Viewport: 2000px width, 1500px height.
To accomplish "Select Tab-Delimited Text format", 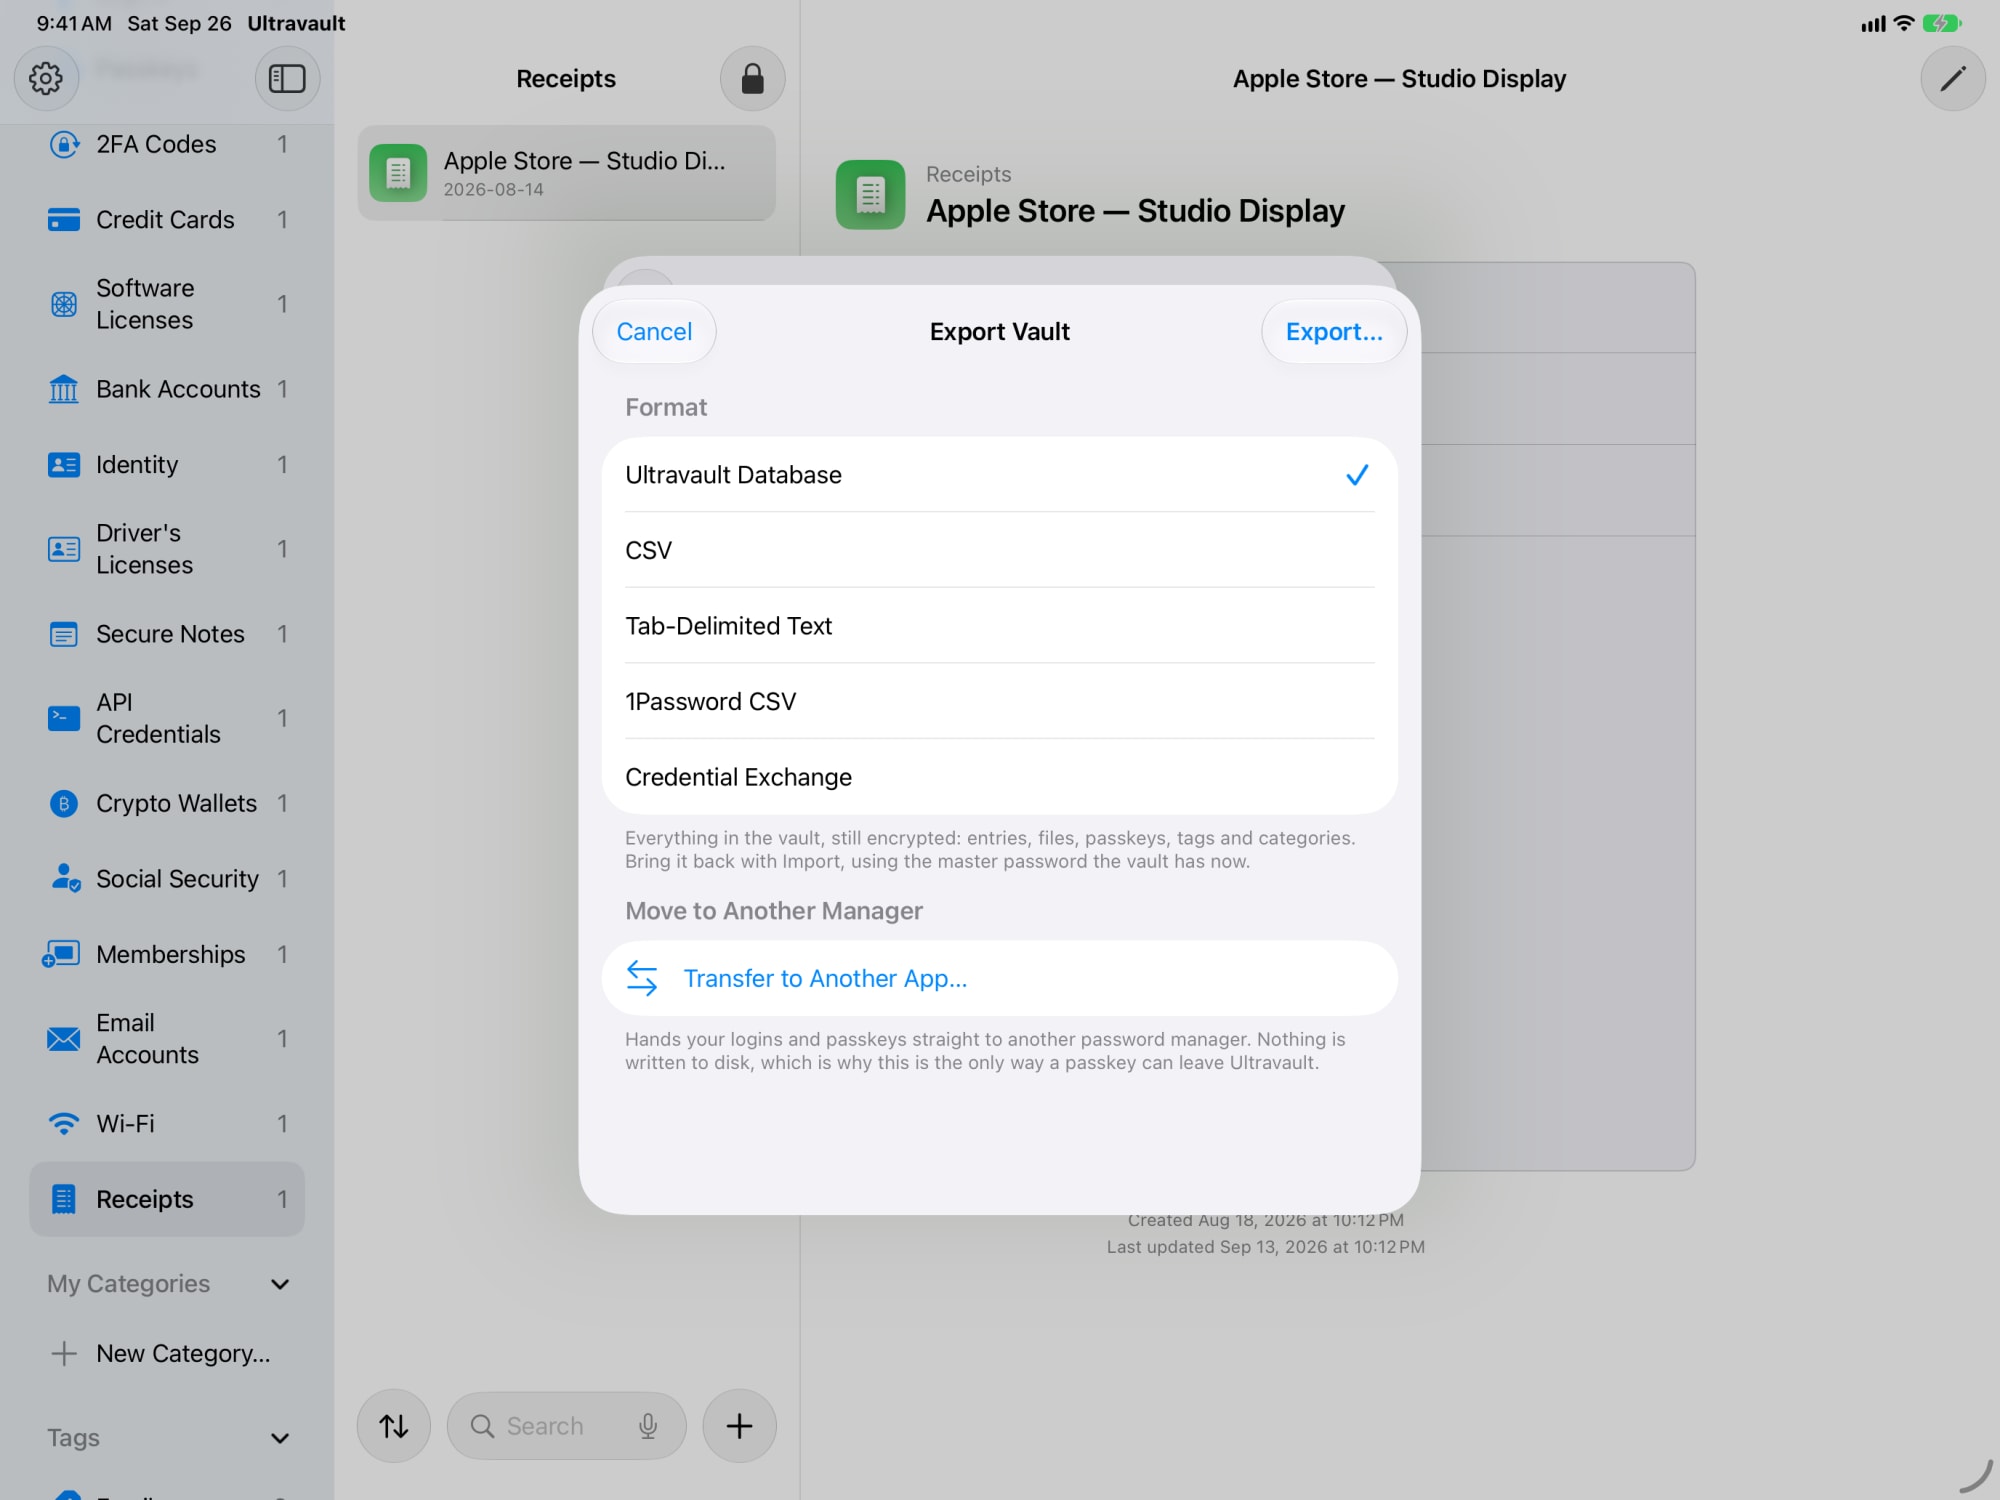I will (x=1000, y=626).
